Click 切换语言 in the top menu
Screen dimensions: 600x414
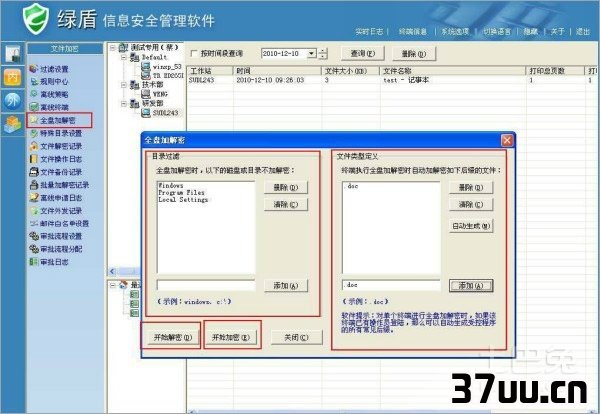(x=497, y=31)
